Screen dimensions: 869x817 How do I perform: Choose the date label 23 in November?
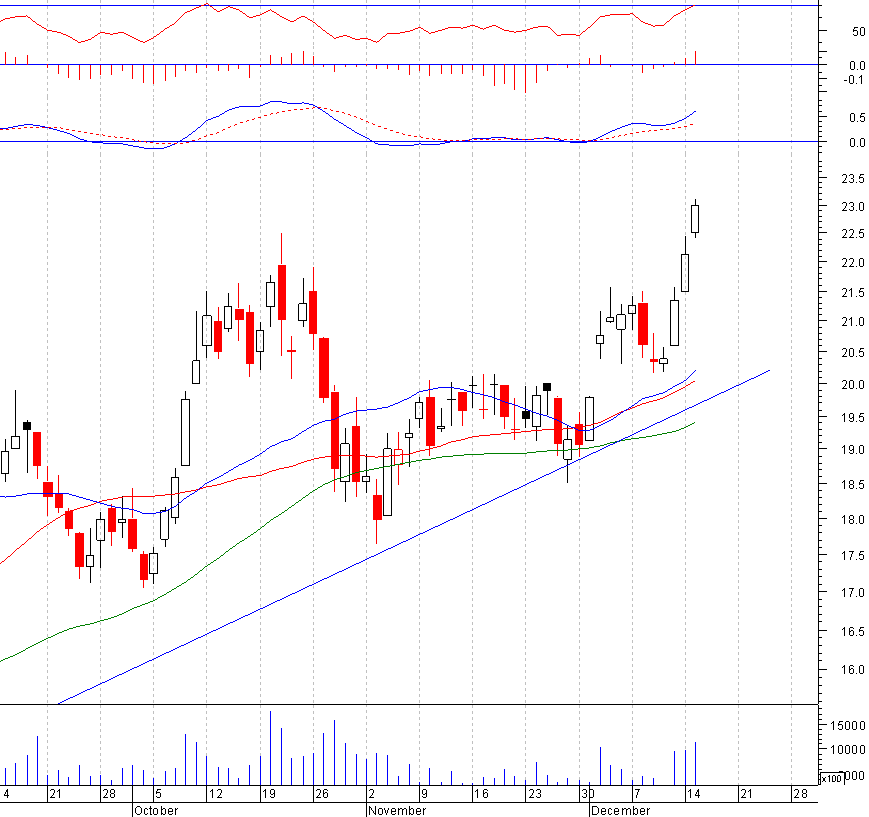click(x=534, y=794)
